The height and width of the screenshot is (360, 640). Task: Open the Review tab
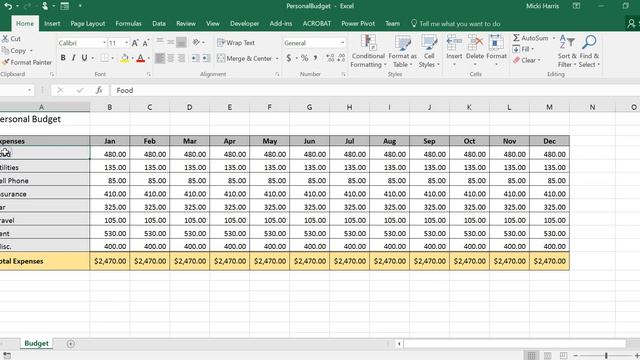coord(186,24)
